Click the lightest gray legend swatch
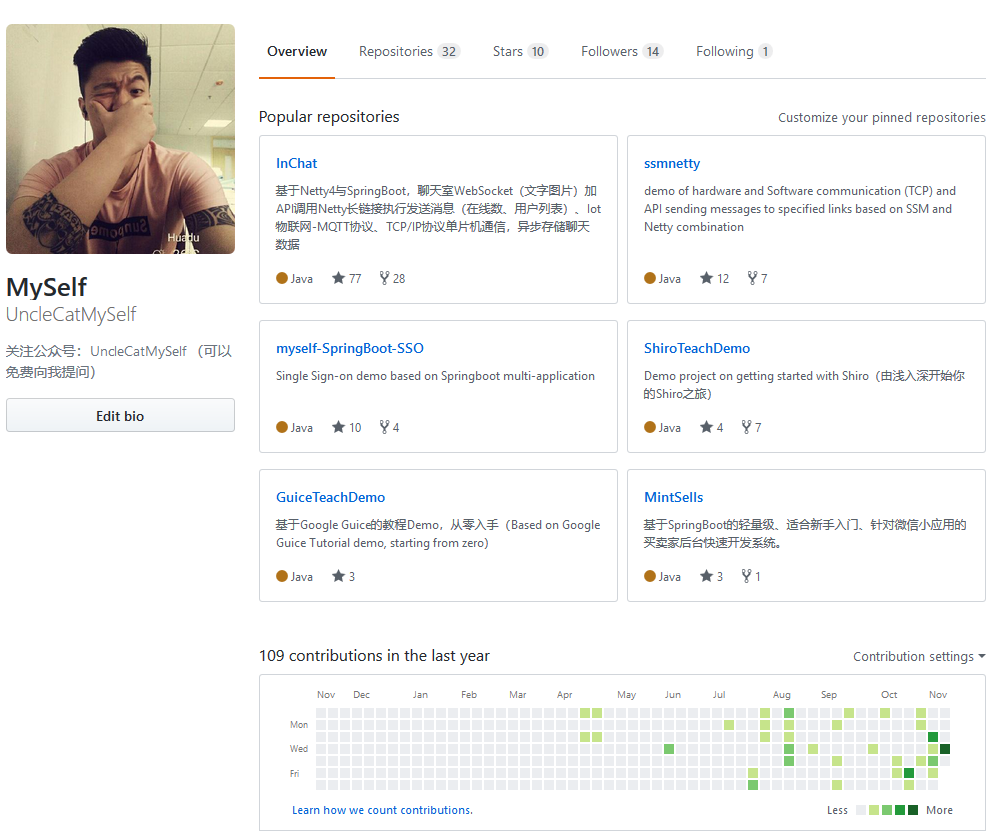This screenshot has height=833, width=988. click(x=861, y=810)
